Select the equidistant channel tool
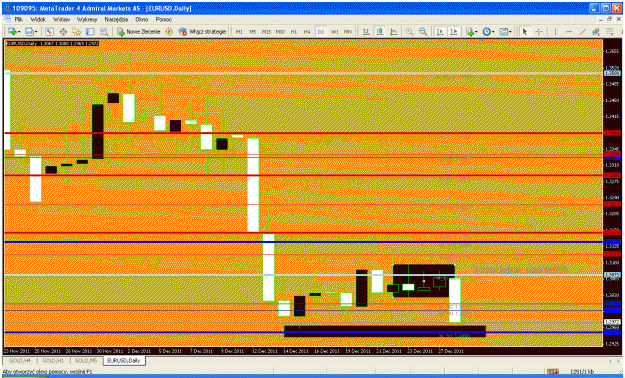The image size is (625, 378). pyautogui.click(x=596, y=32)
